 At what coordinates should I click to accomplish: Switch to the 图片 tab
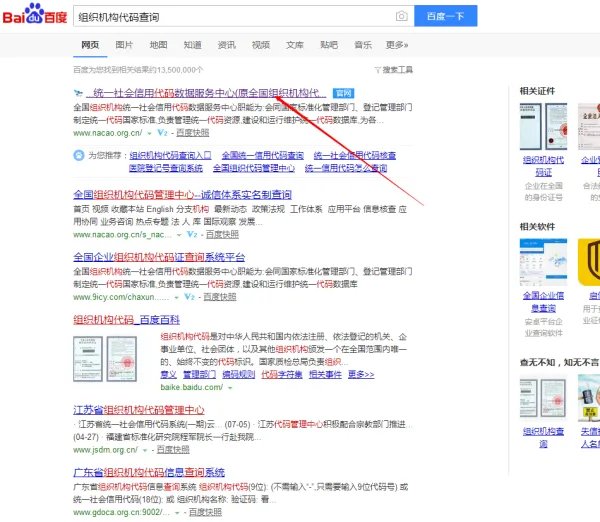(124, 45)
